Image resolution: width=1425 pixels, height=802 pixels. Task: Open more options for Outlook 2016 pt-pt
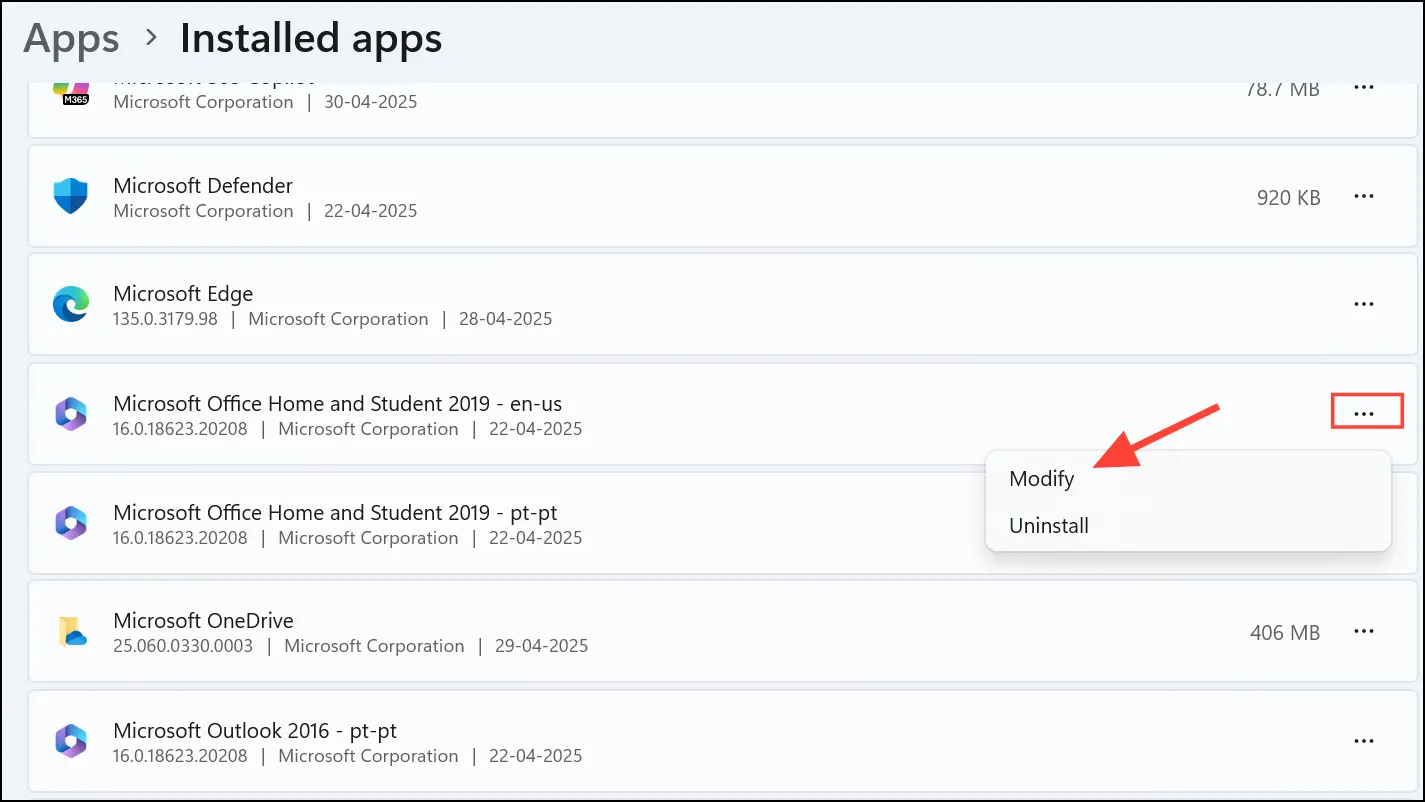[1364, 741]
